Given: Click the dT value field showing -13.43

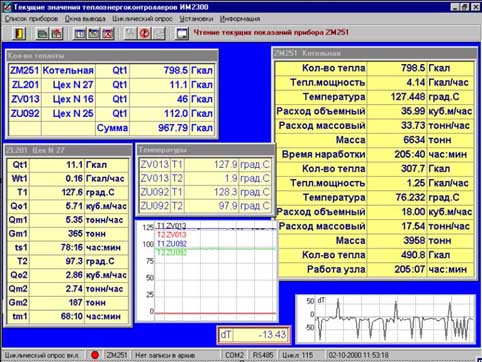Looking at the screenshot, I should pyautogui.click(x=254, y=334).
